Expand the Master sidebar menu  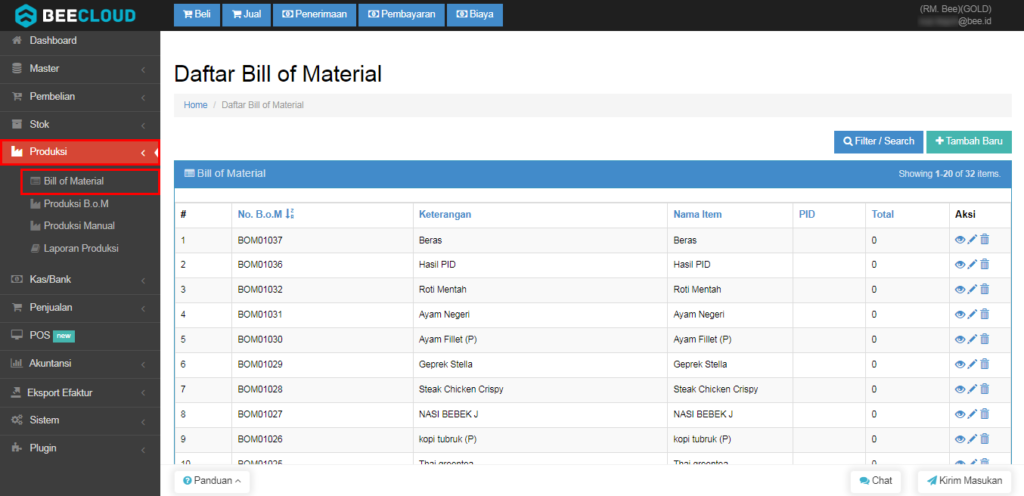80,69
